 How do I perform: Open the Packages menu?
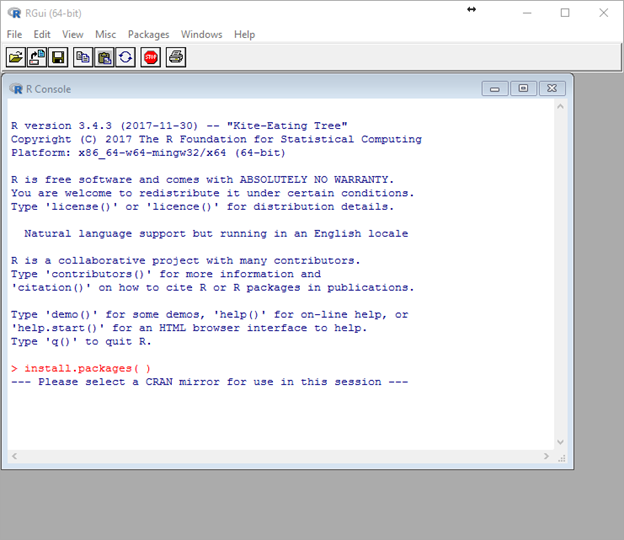(x=148, y=34)
